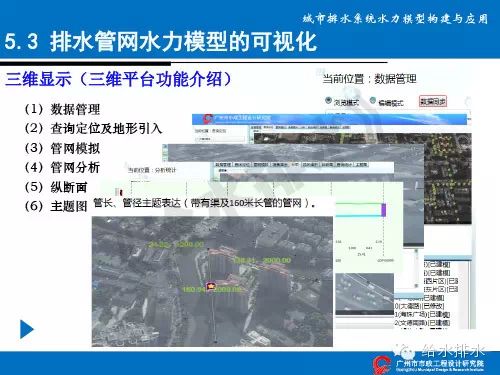500x375 pixels.
Task: Click the list item (4) 管网分析
Action: [x=62, y=167]
